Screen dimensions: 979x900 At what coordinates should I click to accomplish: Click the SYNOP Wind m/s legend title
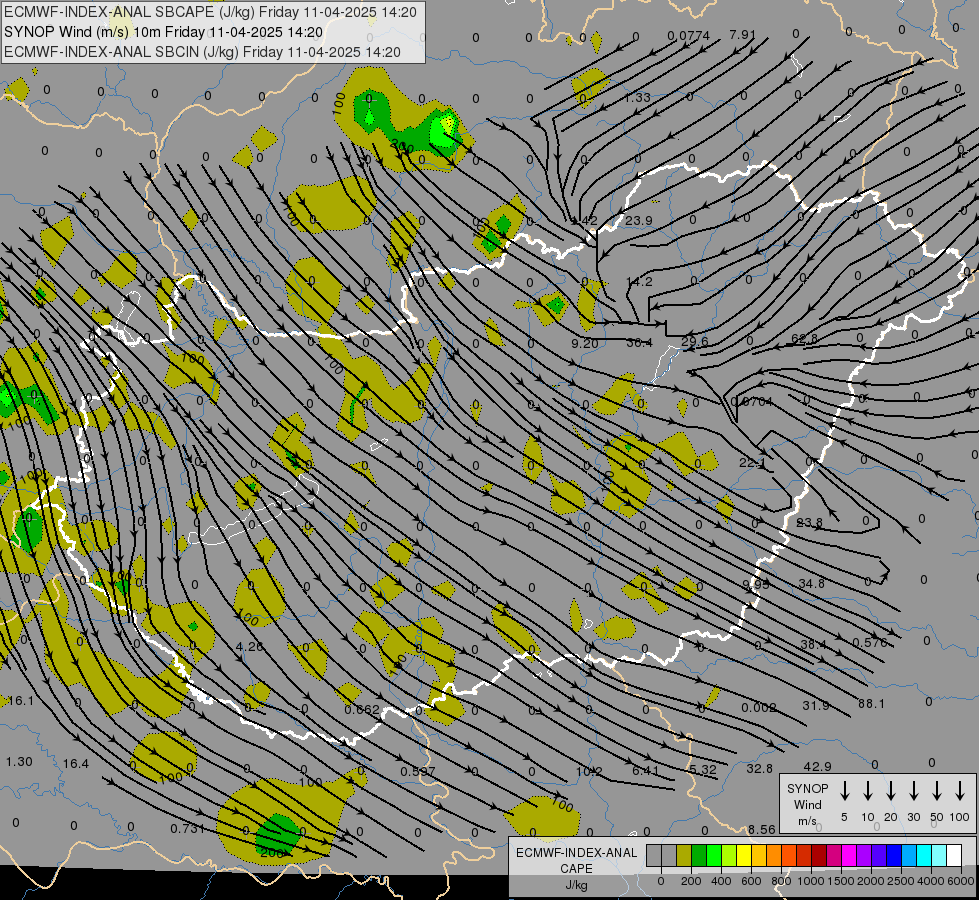pos(807,804)
